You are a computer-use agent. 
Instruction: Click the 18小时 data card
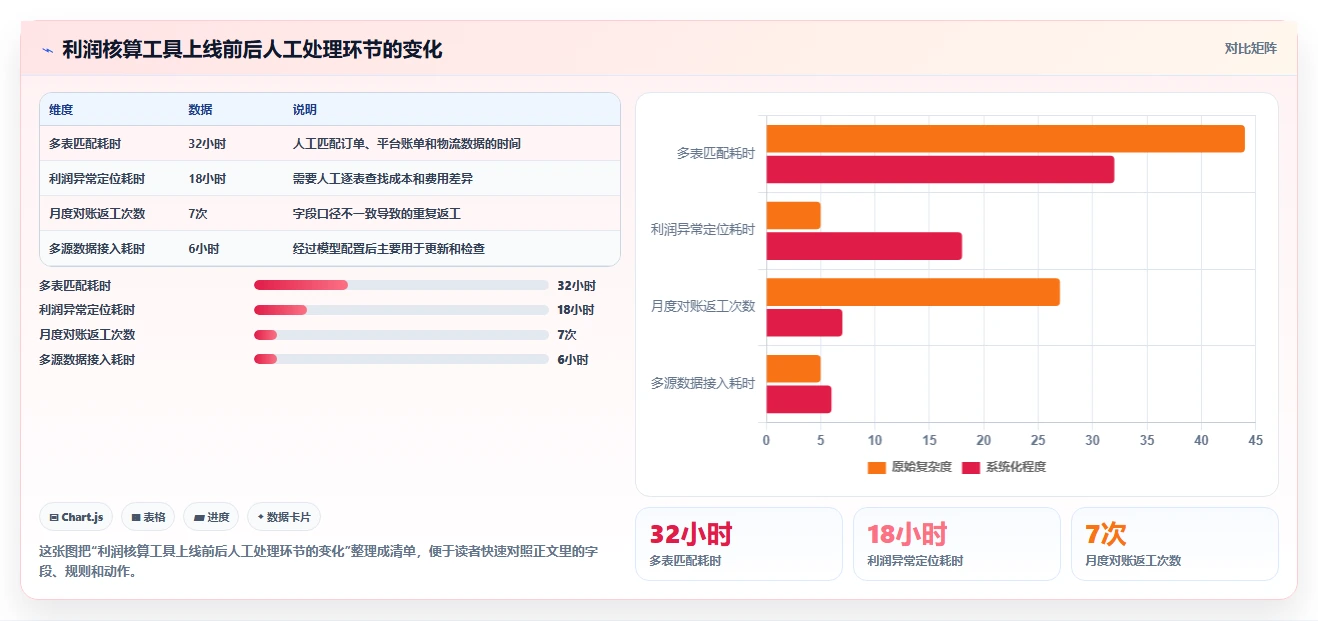957,544
